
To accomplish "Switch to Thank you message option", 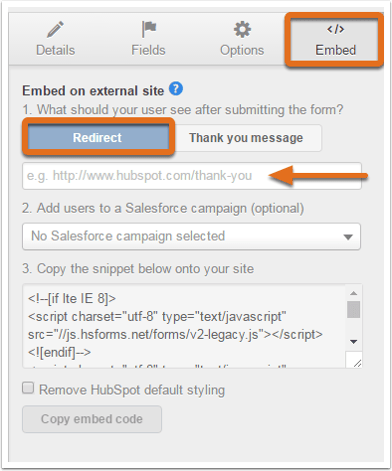I will pos(246,138).
